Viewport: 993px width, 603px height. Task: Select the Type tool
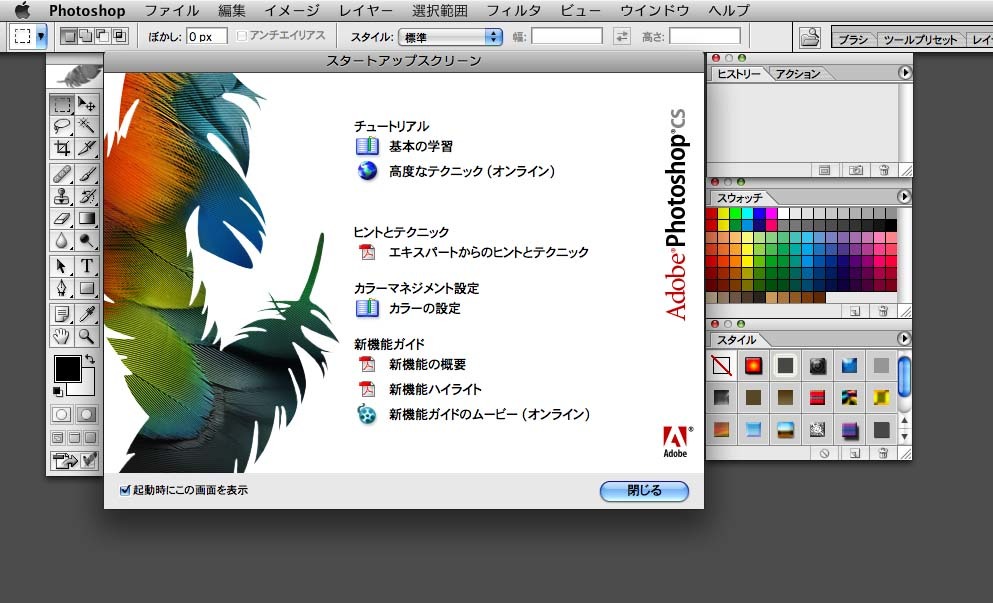(x=87, y=265)
